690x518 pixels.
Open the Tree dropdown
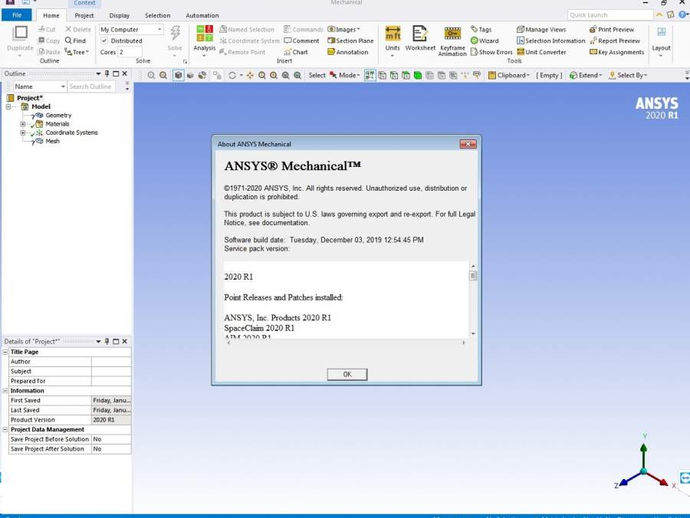77,52
